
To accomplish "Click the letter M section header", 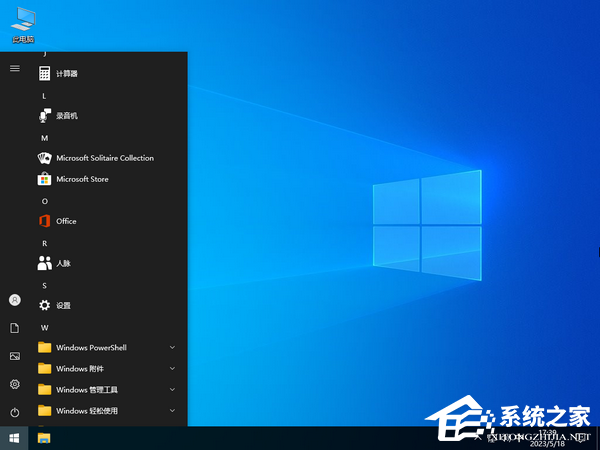I will pos(44,137).
